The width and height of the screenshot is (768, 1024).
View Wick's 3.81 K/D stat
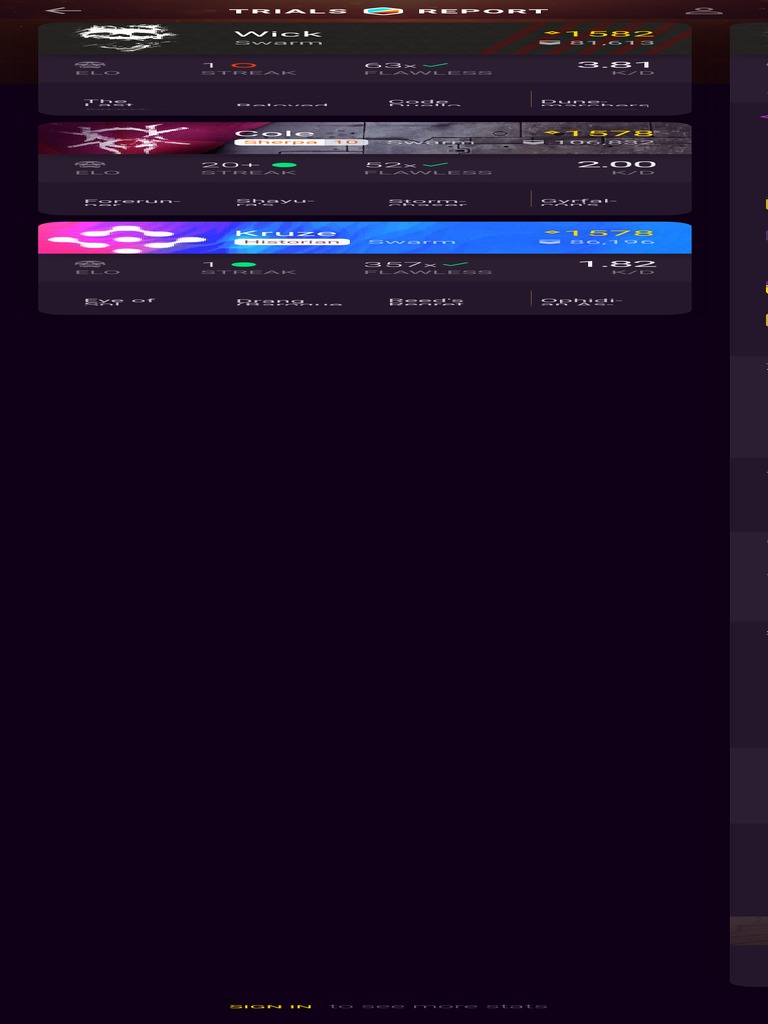pyautogui.click(x=614, y=67)
